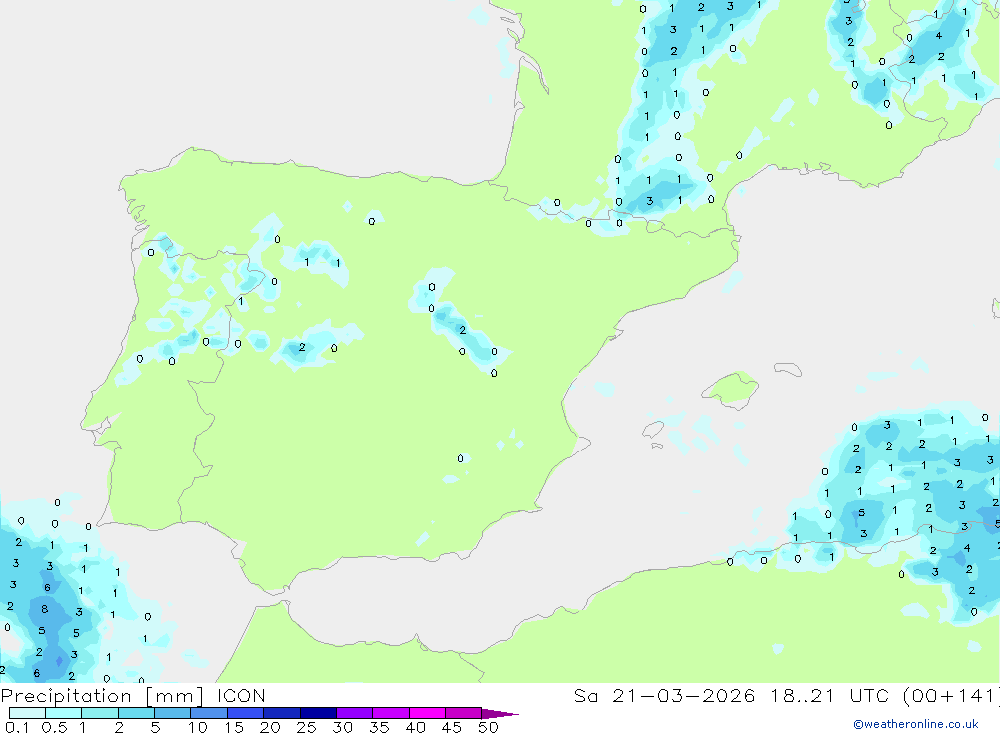The width and height of the screenshot is (1000, 733).
Task: Click the '35' legend scale label
Action: tap(379, 727)
